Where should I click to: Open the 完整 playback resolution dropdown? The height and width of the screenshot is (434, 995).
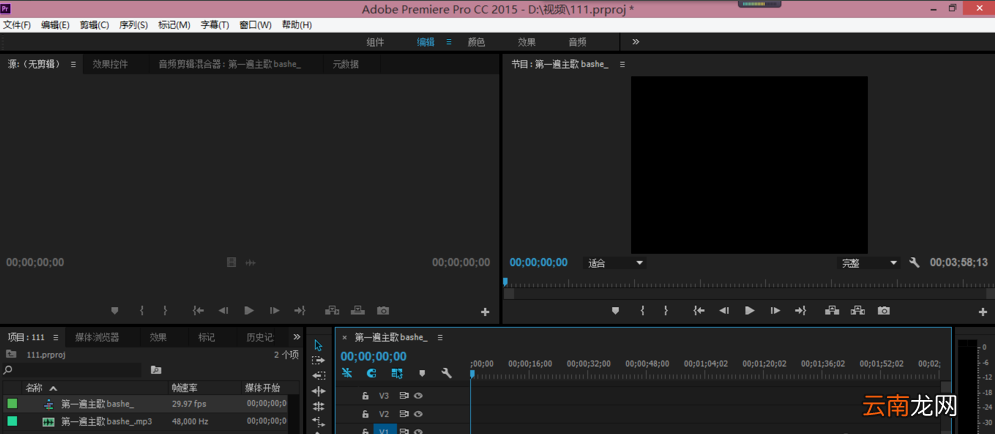pos(869,263)
